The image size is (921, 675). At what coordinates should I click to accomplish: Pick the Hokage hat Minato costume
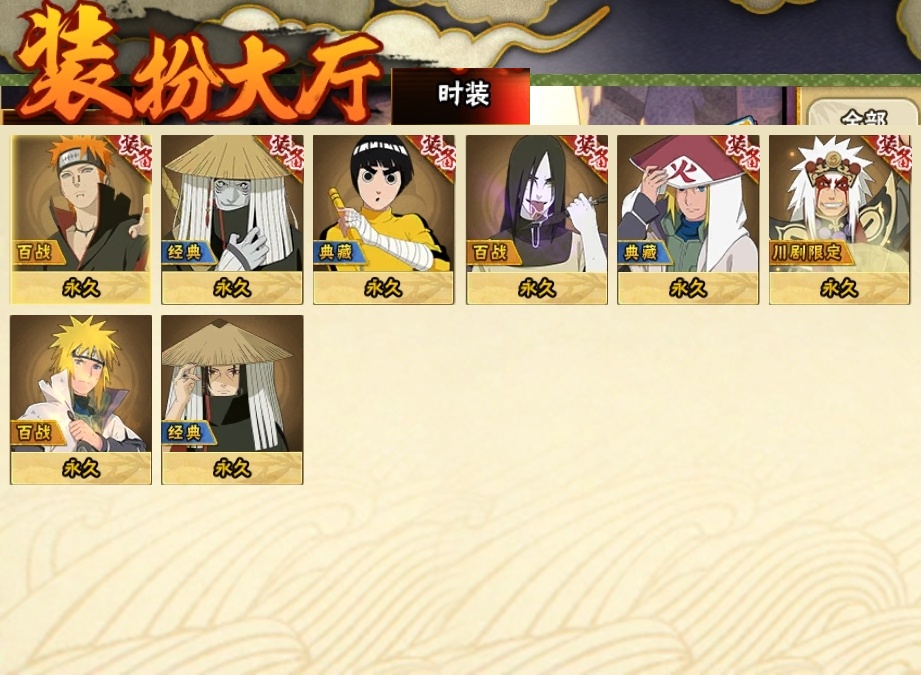coord(688,220)
